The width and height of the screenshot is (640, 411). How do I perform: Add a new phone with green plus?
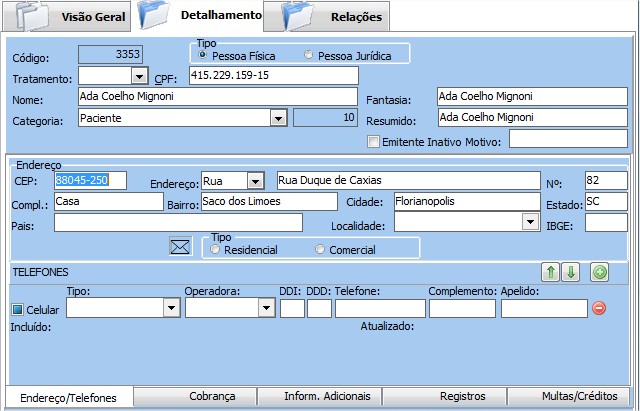pyautogui.click(x=599, y=272)
